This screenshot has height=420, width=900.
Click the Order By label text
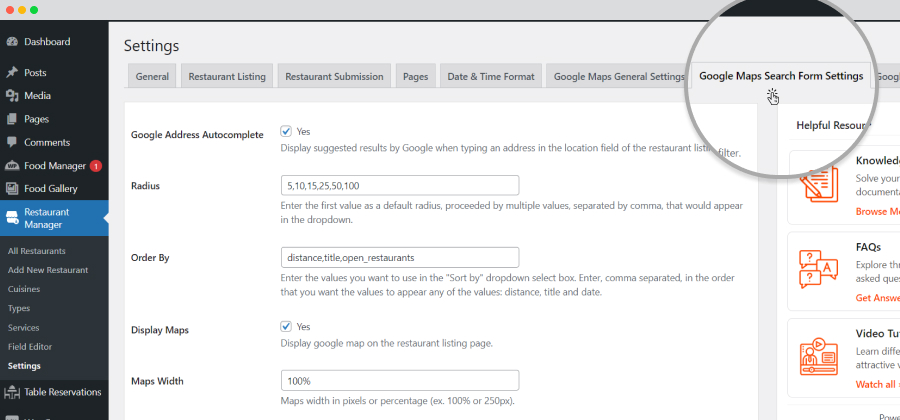click(x=150, y=258)
